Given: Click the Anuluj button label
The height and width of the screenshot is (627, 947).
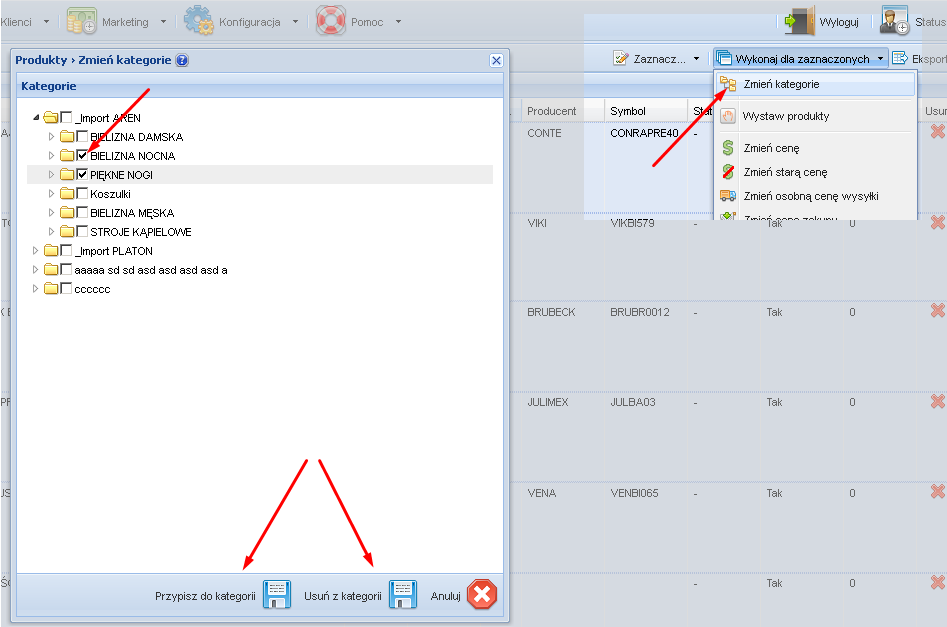Looking at the screenshot, I should pos(446,596).
